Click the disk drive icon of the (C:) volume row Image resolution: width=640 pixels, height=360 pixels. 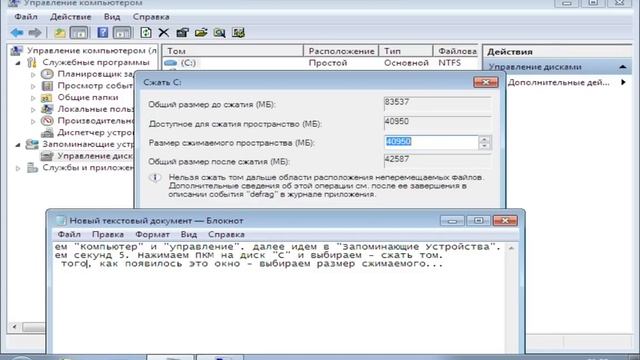[x=171, y=63]
